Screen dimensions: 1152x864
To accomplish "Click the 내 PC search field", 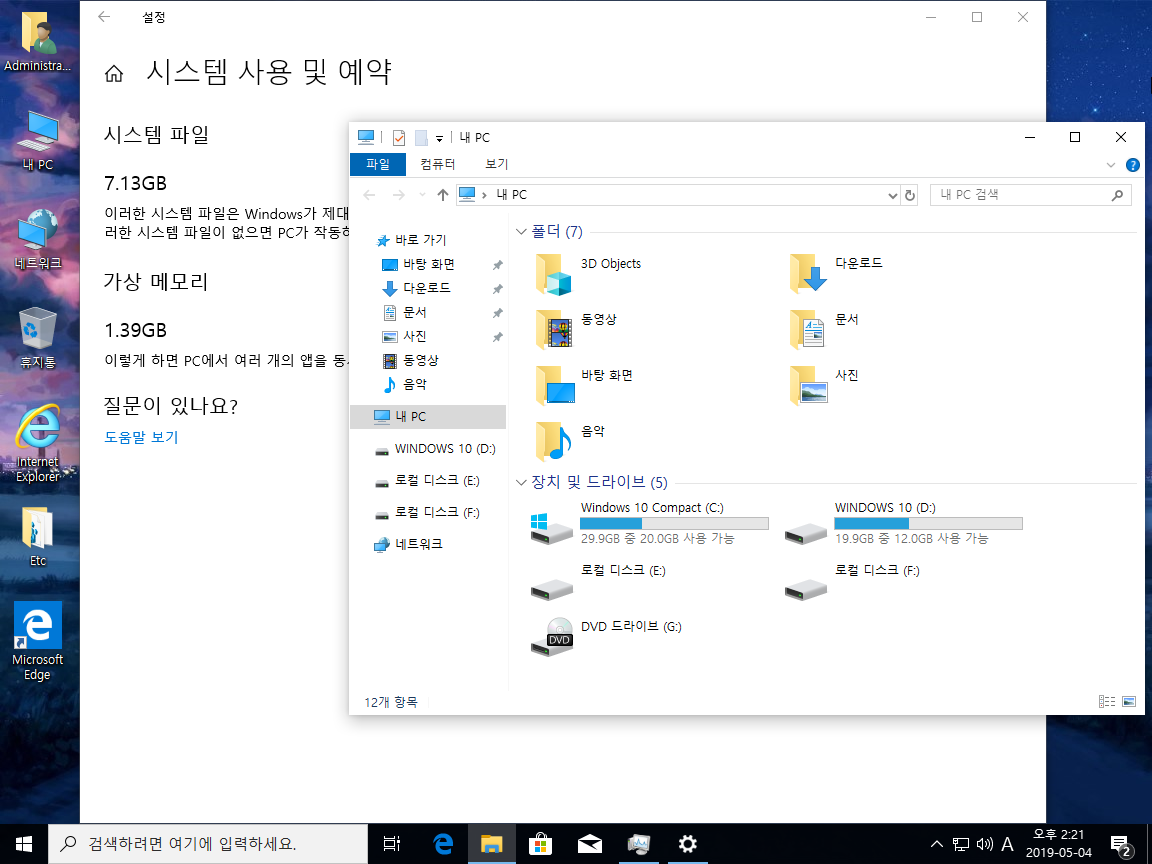I will coord(1030,195).
